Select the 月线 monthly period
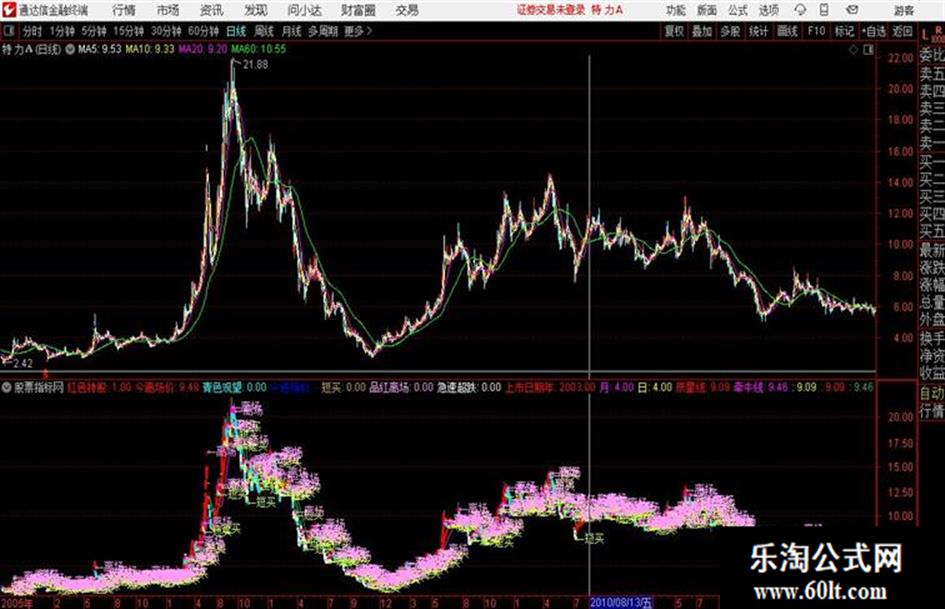Viewport: 945px width, 609px height. point(292,31)
